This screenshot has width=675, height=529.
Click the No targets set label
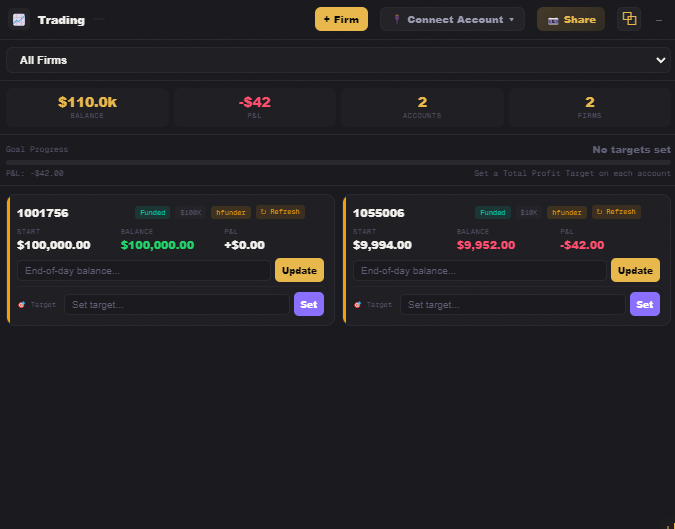tap(632, 150)
